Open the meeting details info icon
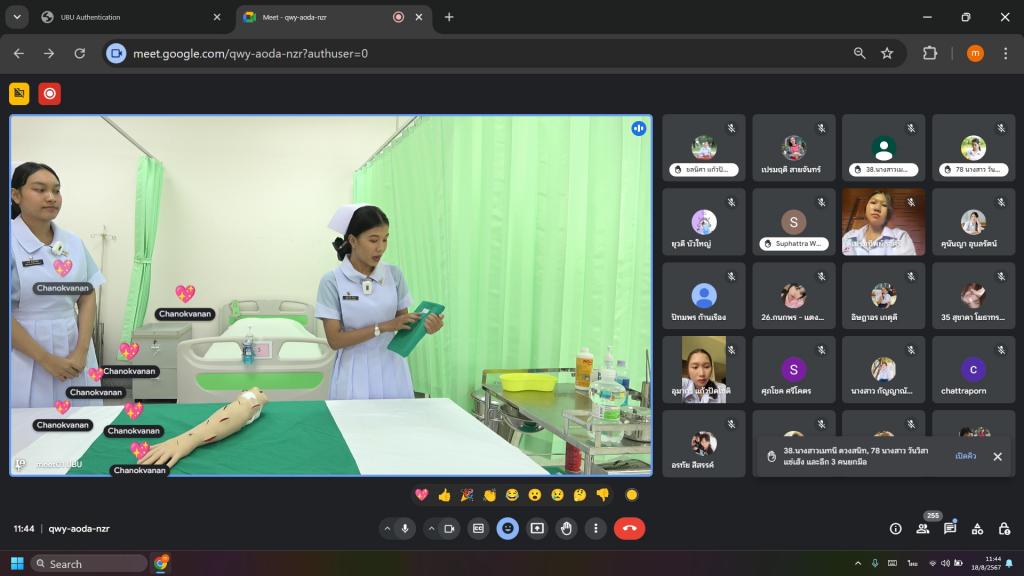The height and width of the screenshot is (576, 1024). click(x=896, y=528)
